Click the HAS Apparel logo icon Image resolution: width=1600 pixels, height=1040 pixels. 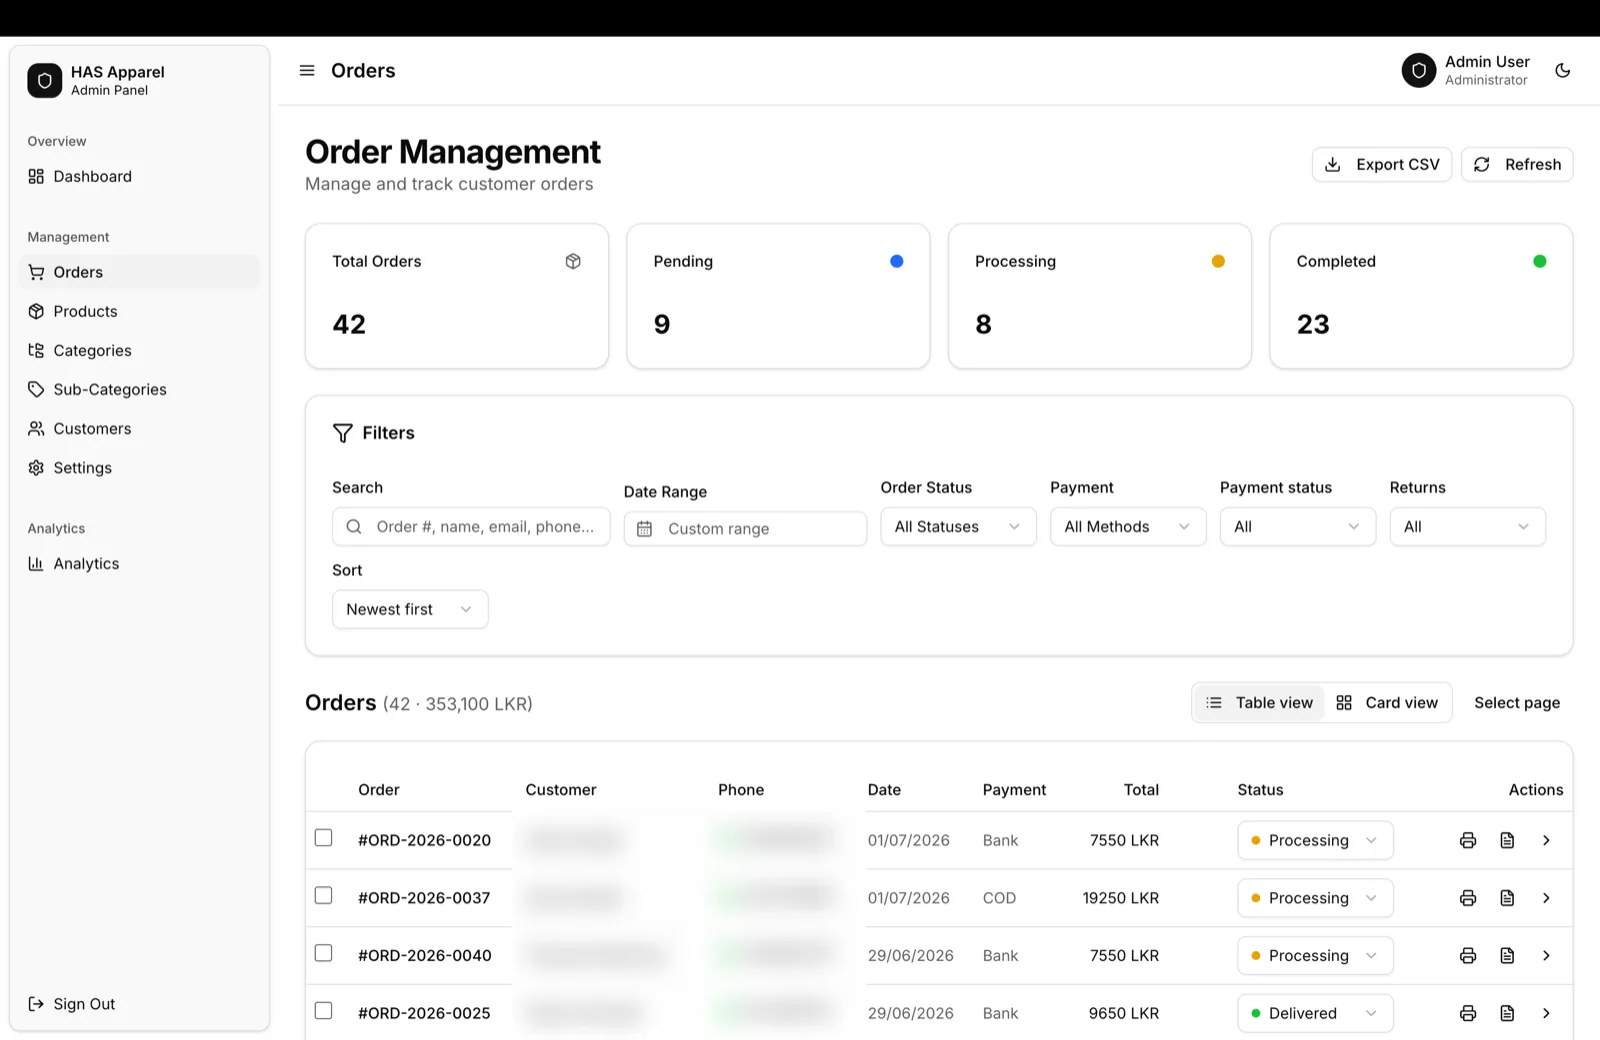pyautogui.click(x=44, y=81)
